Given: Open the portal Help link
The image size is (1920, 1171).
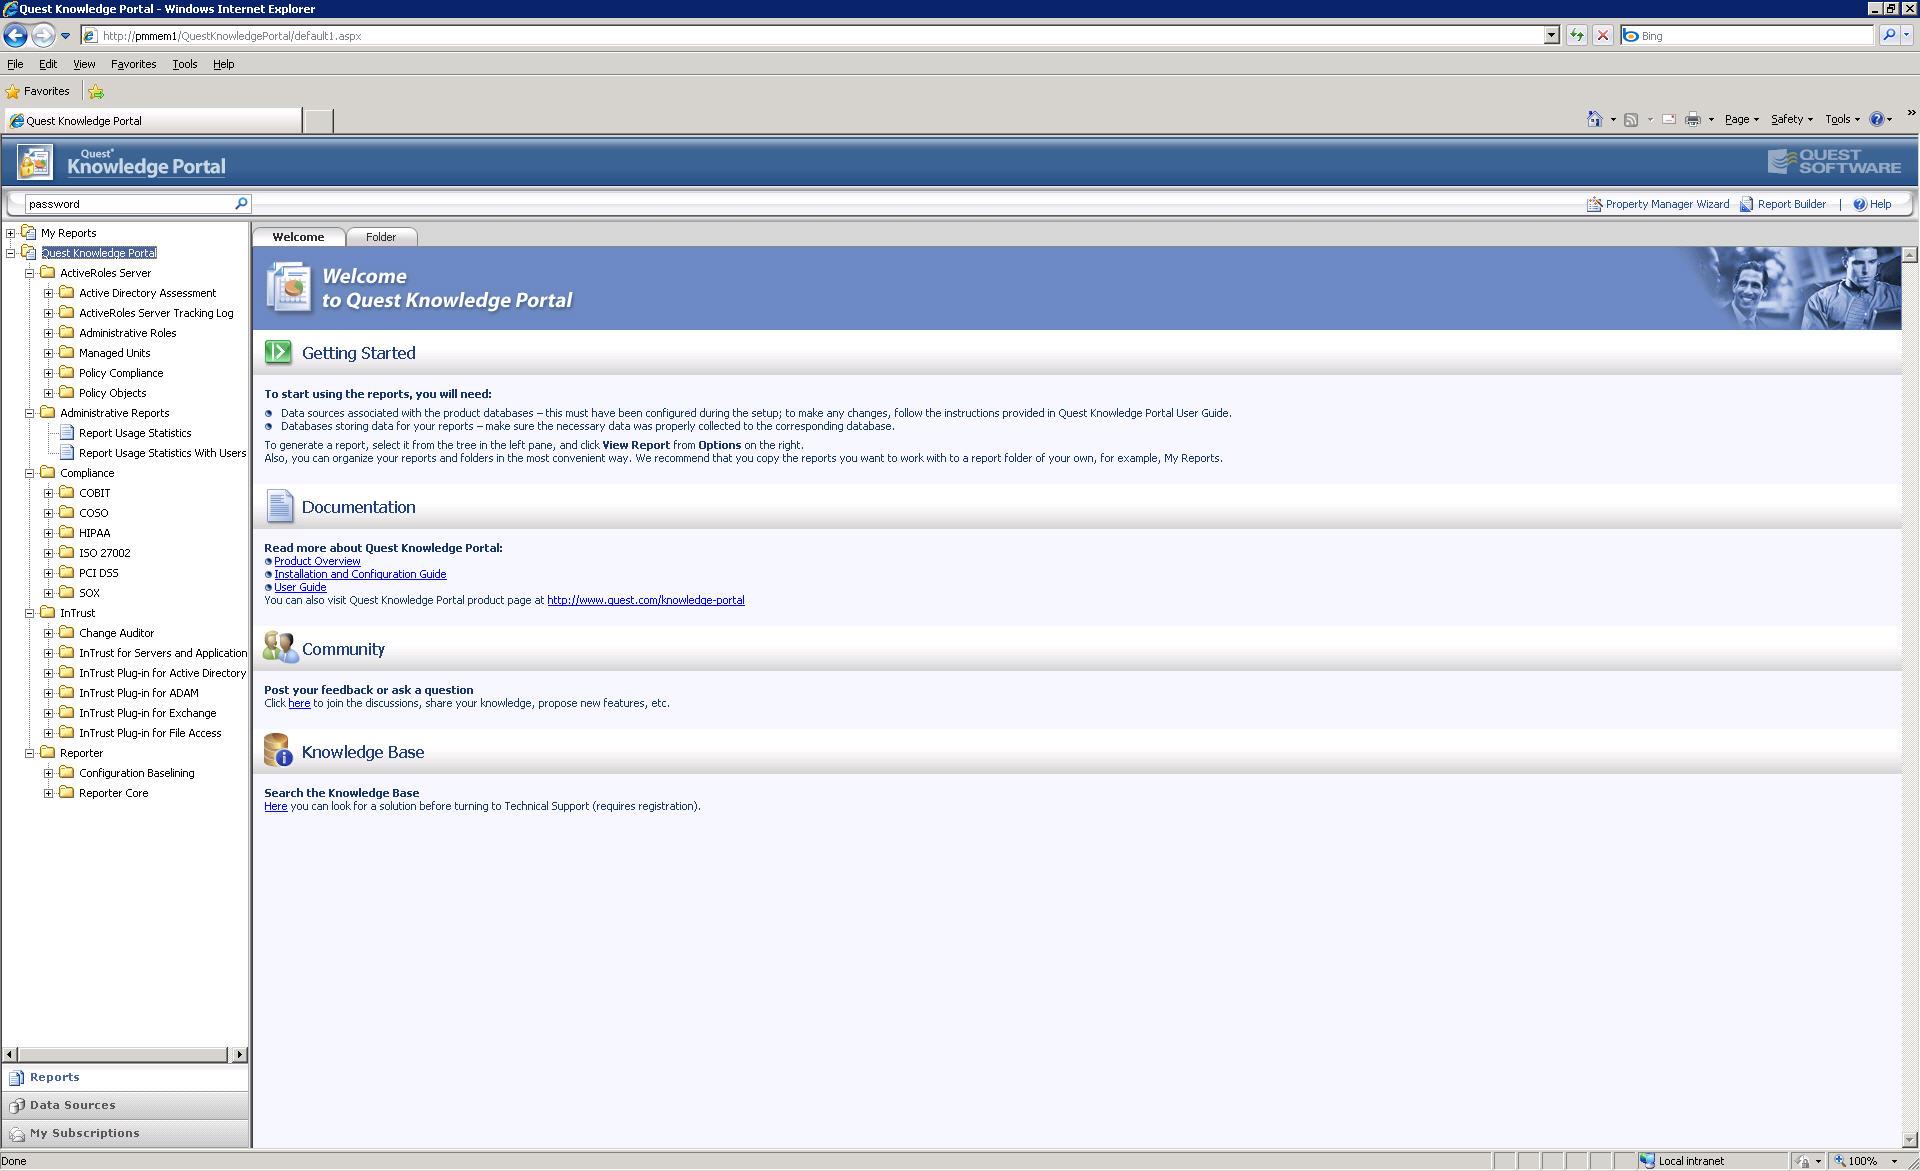Looking at the screenshot, I should (1872, 204).
